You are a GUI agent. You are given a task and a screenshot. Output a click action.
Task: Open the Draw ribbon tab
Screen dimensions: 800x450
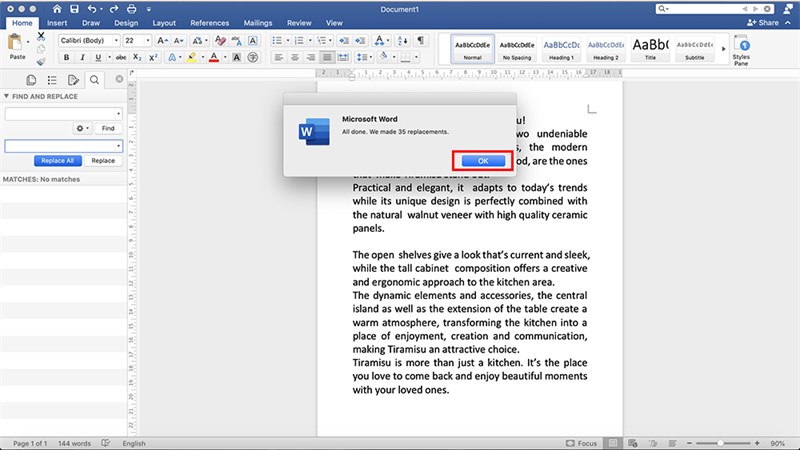pos(91,23)
